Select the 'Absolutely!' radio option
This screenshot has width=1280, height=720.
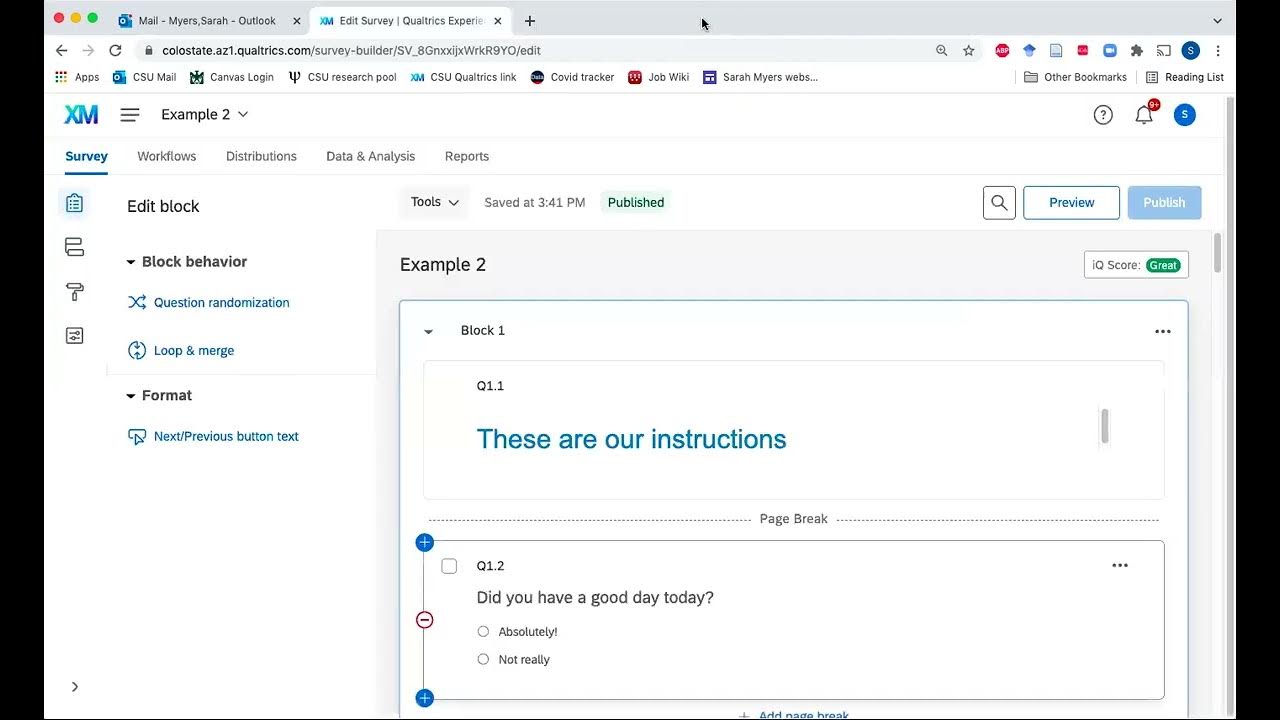tap(483, 631)
